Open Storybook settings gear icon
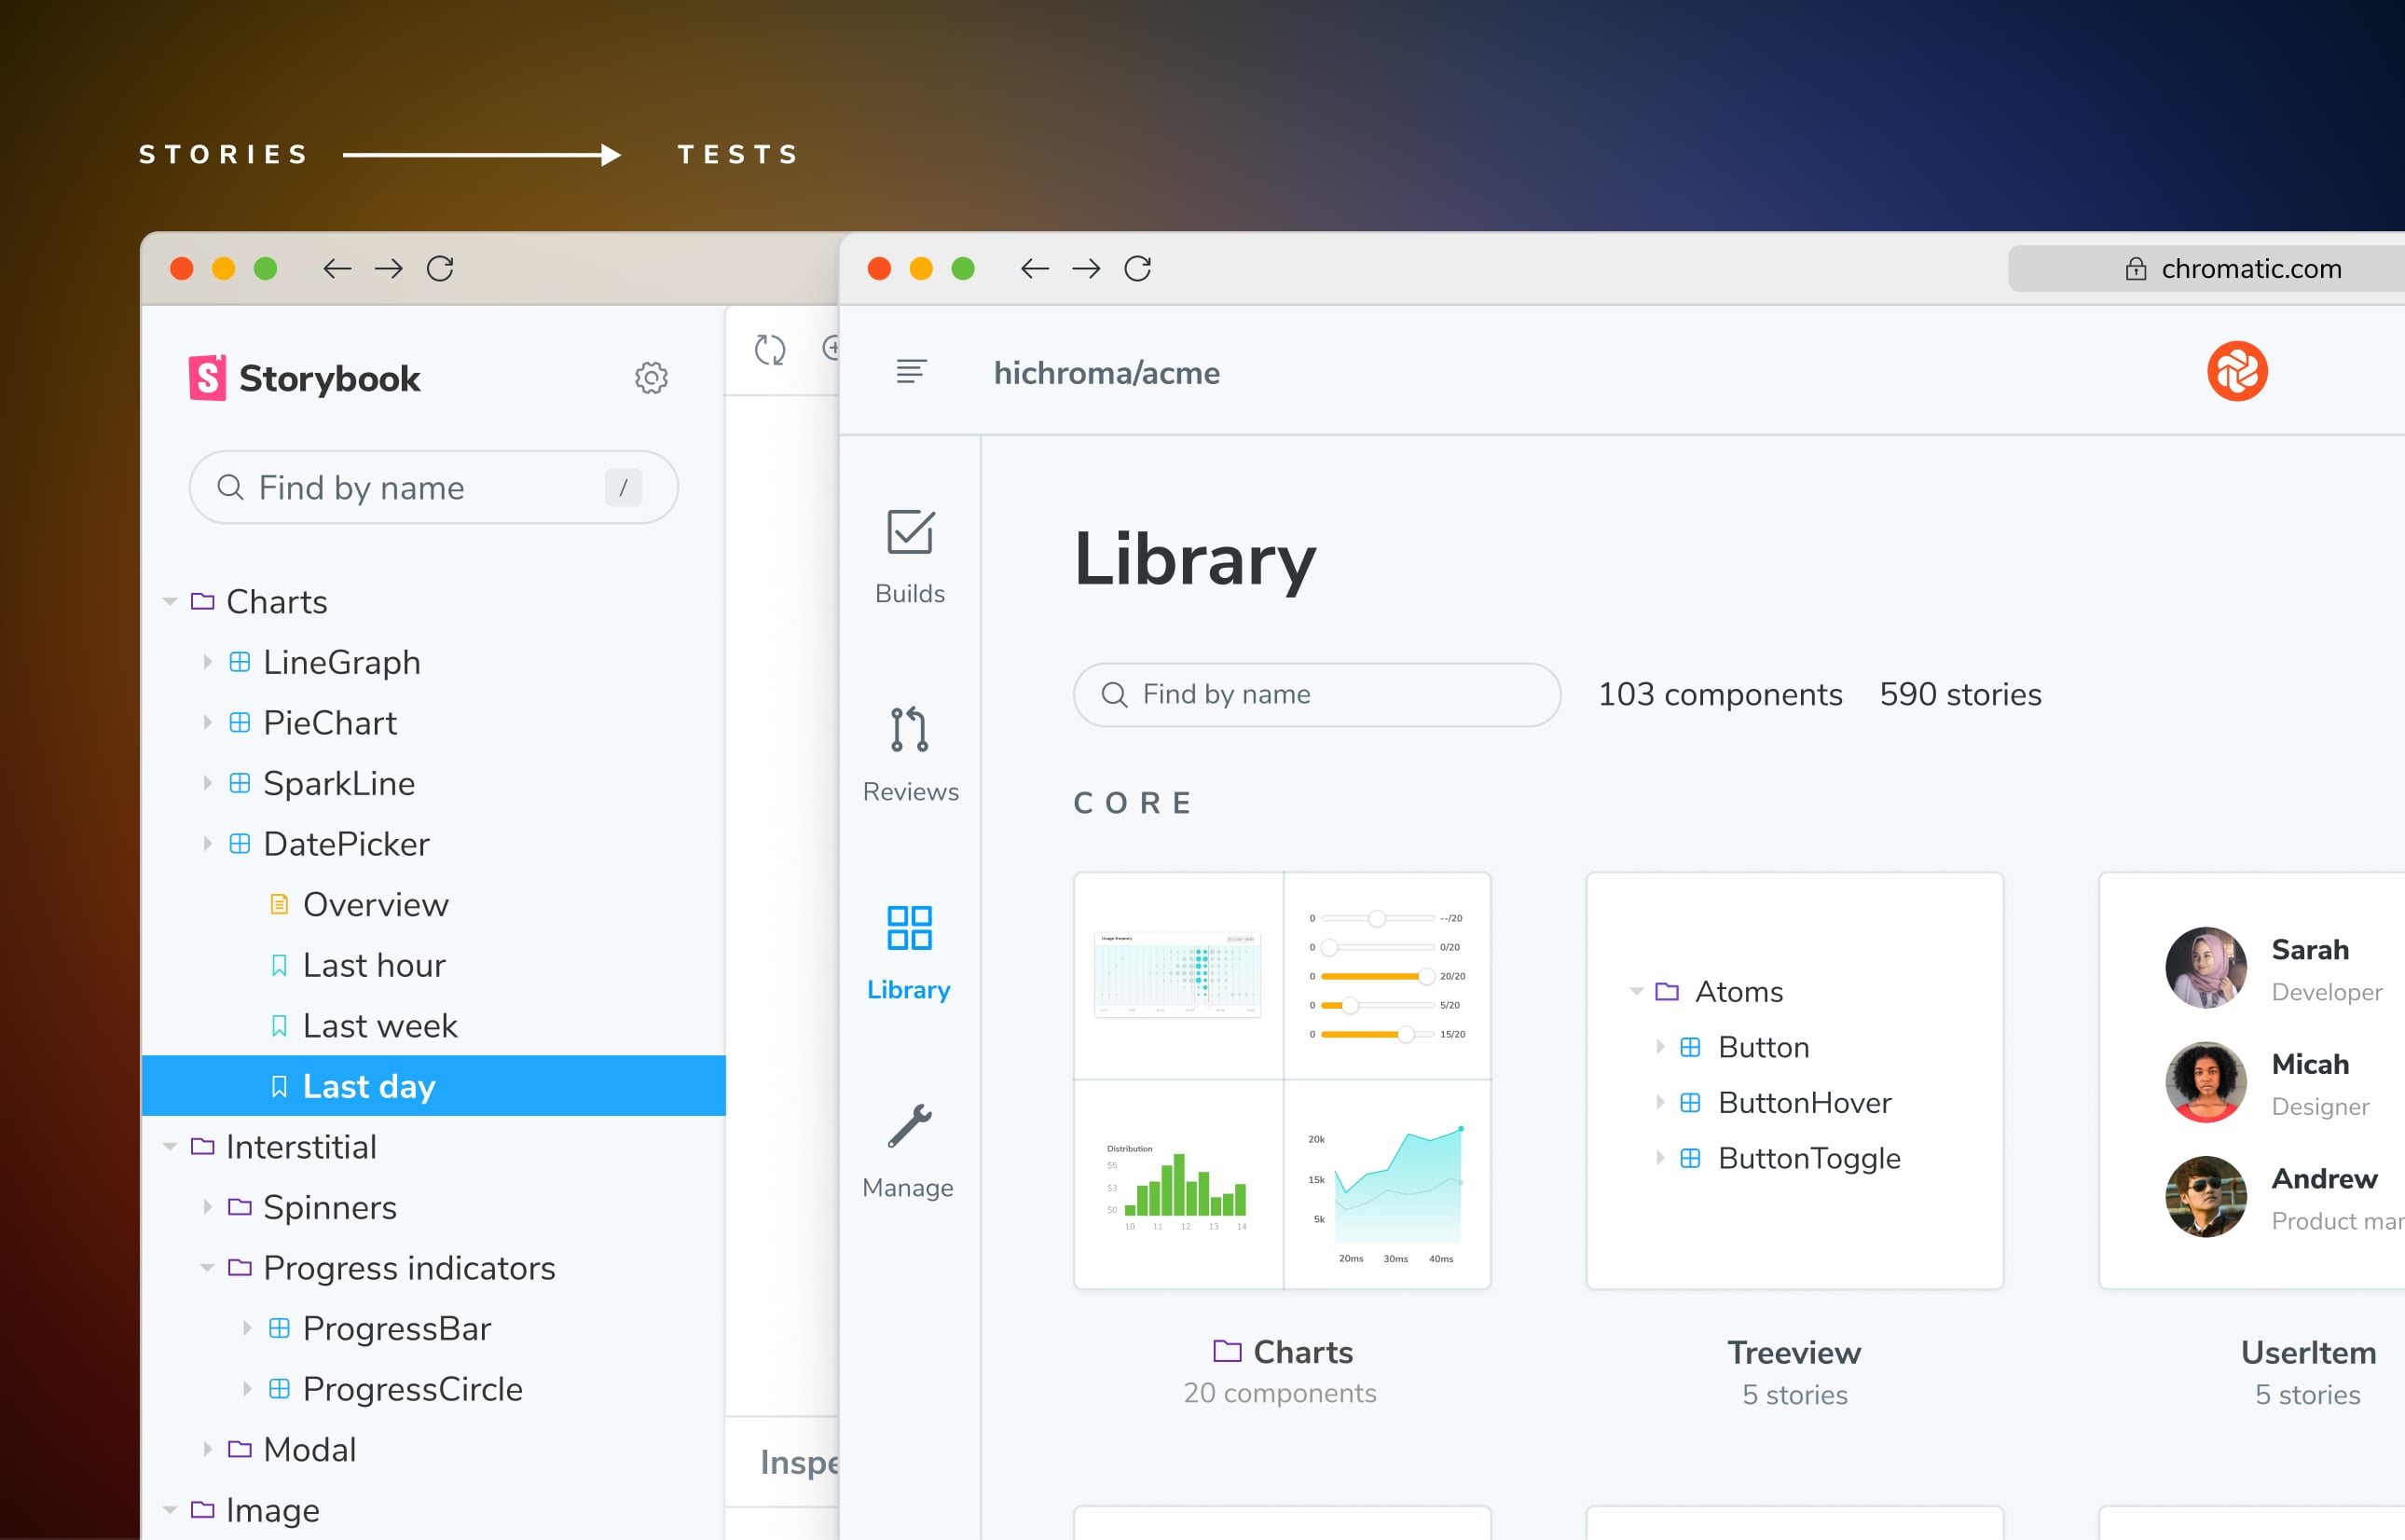Image resolution: width=2405 pixels, height=1540 pixels. pos(651,378)
